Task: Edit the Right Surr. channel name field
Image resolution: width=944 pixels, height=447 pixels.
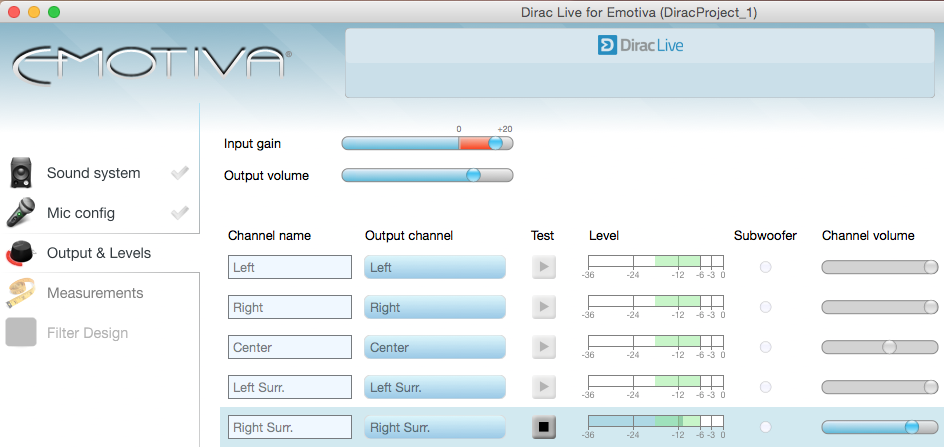Action: tap(290, 427)
